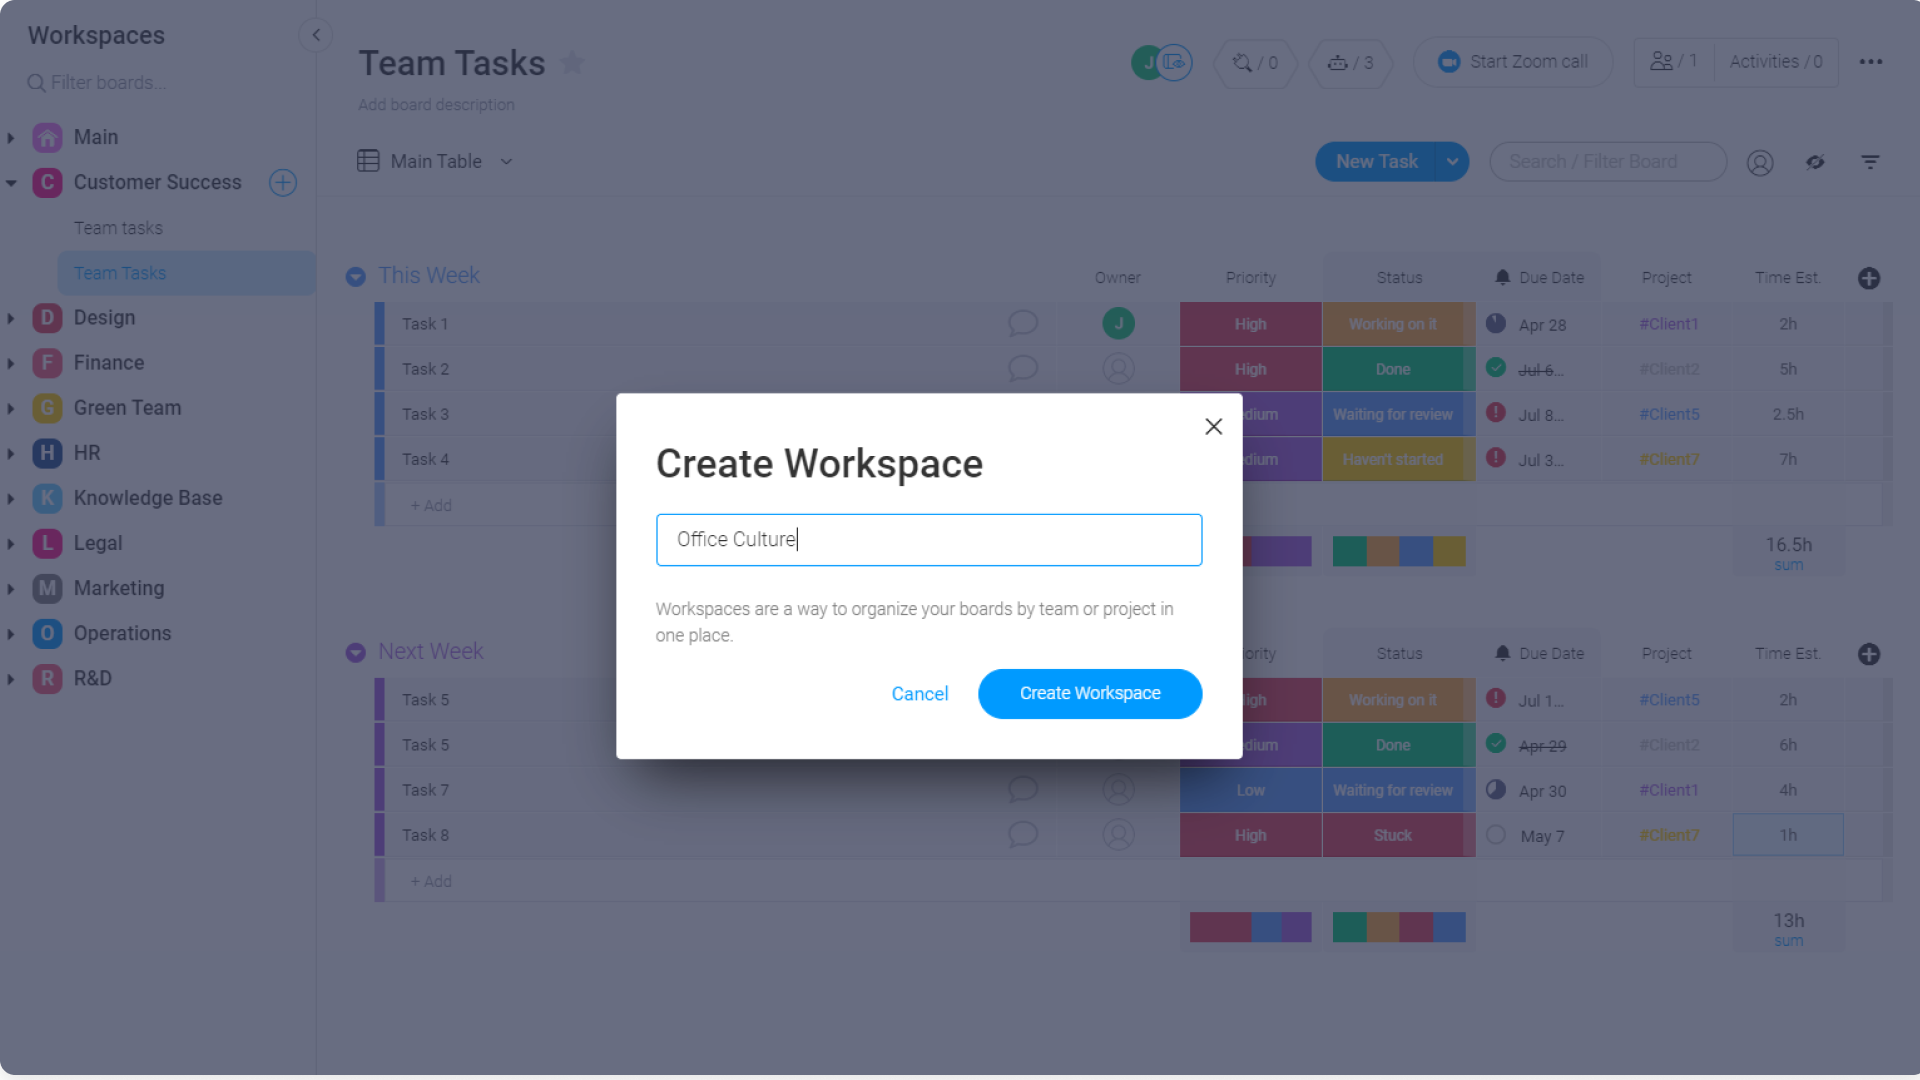Click the Create Workspace button

coord(1090,694)
